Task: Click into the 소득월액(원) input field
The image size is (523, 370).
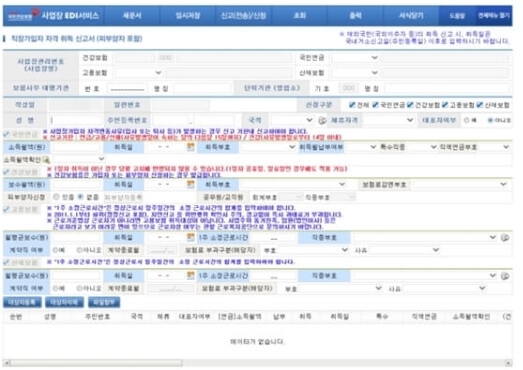Action: pos(76,147)
